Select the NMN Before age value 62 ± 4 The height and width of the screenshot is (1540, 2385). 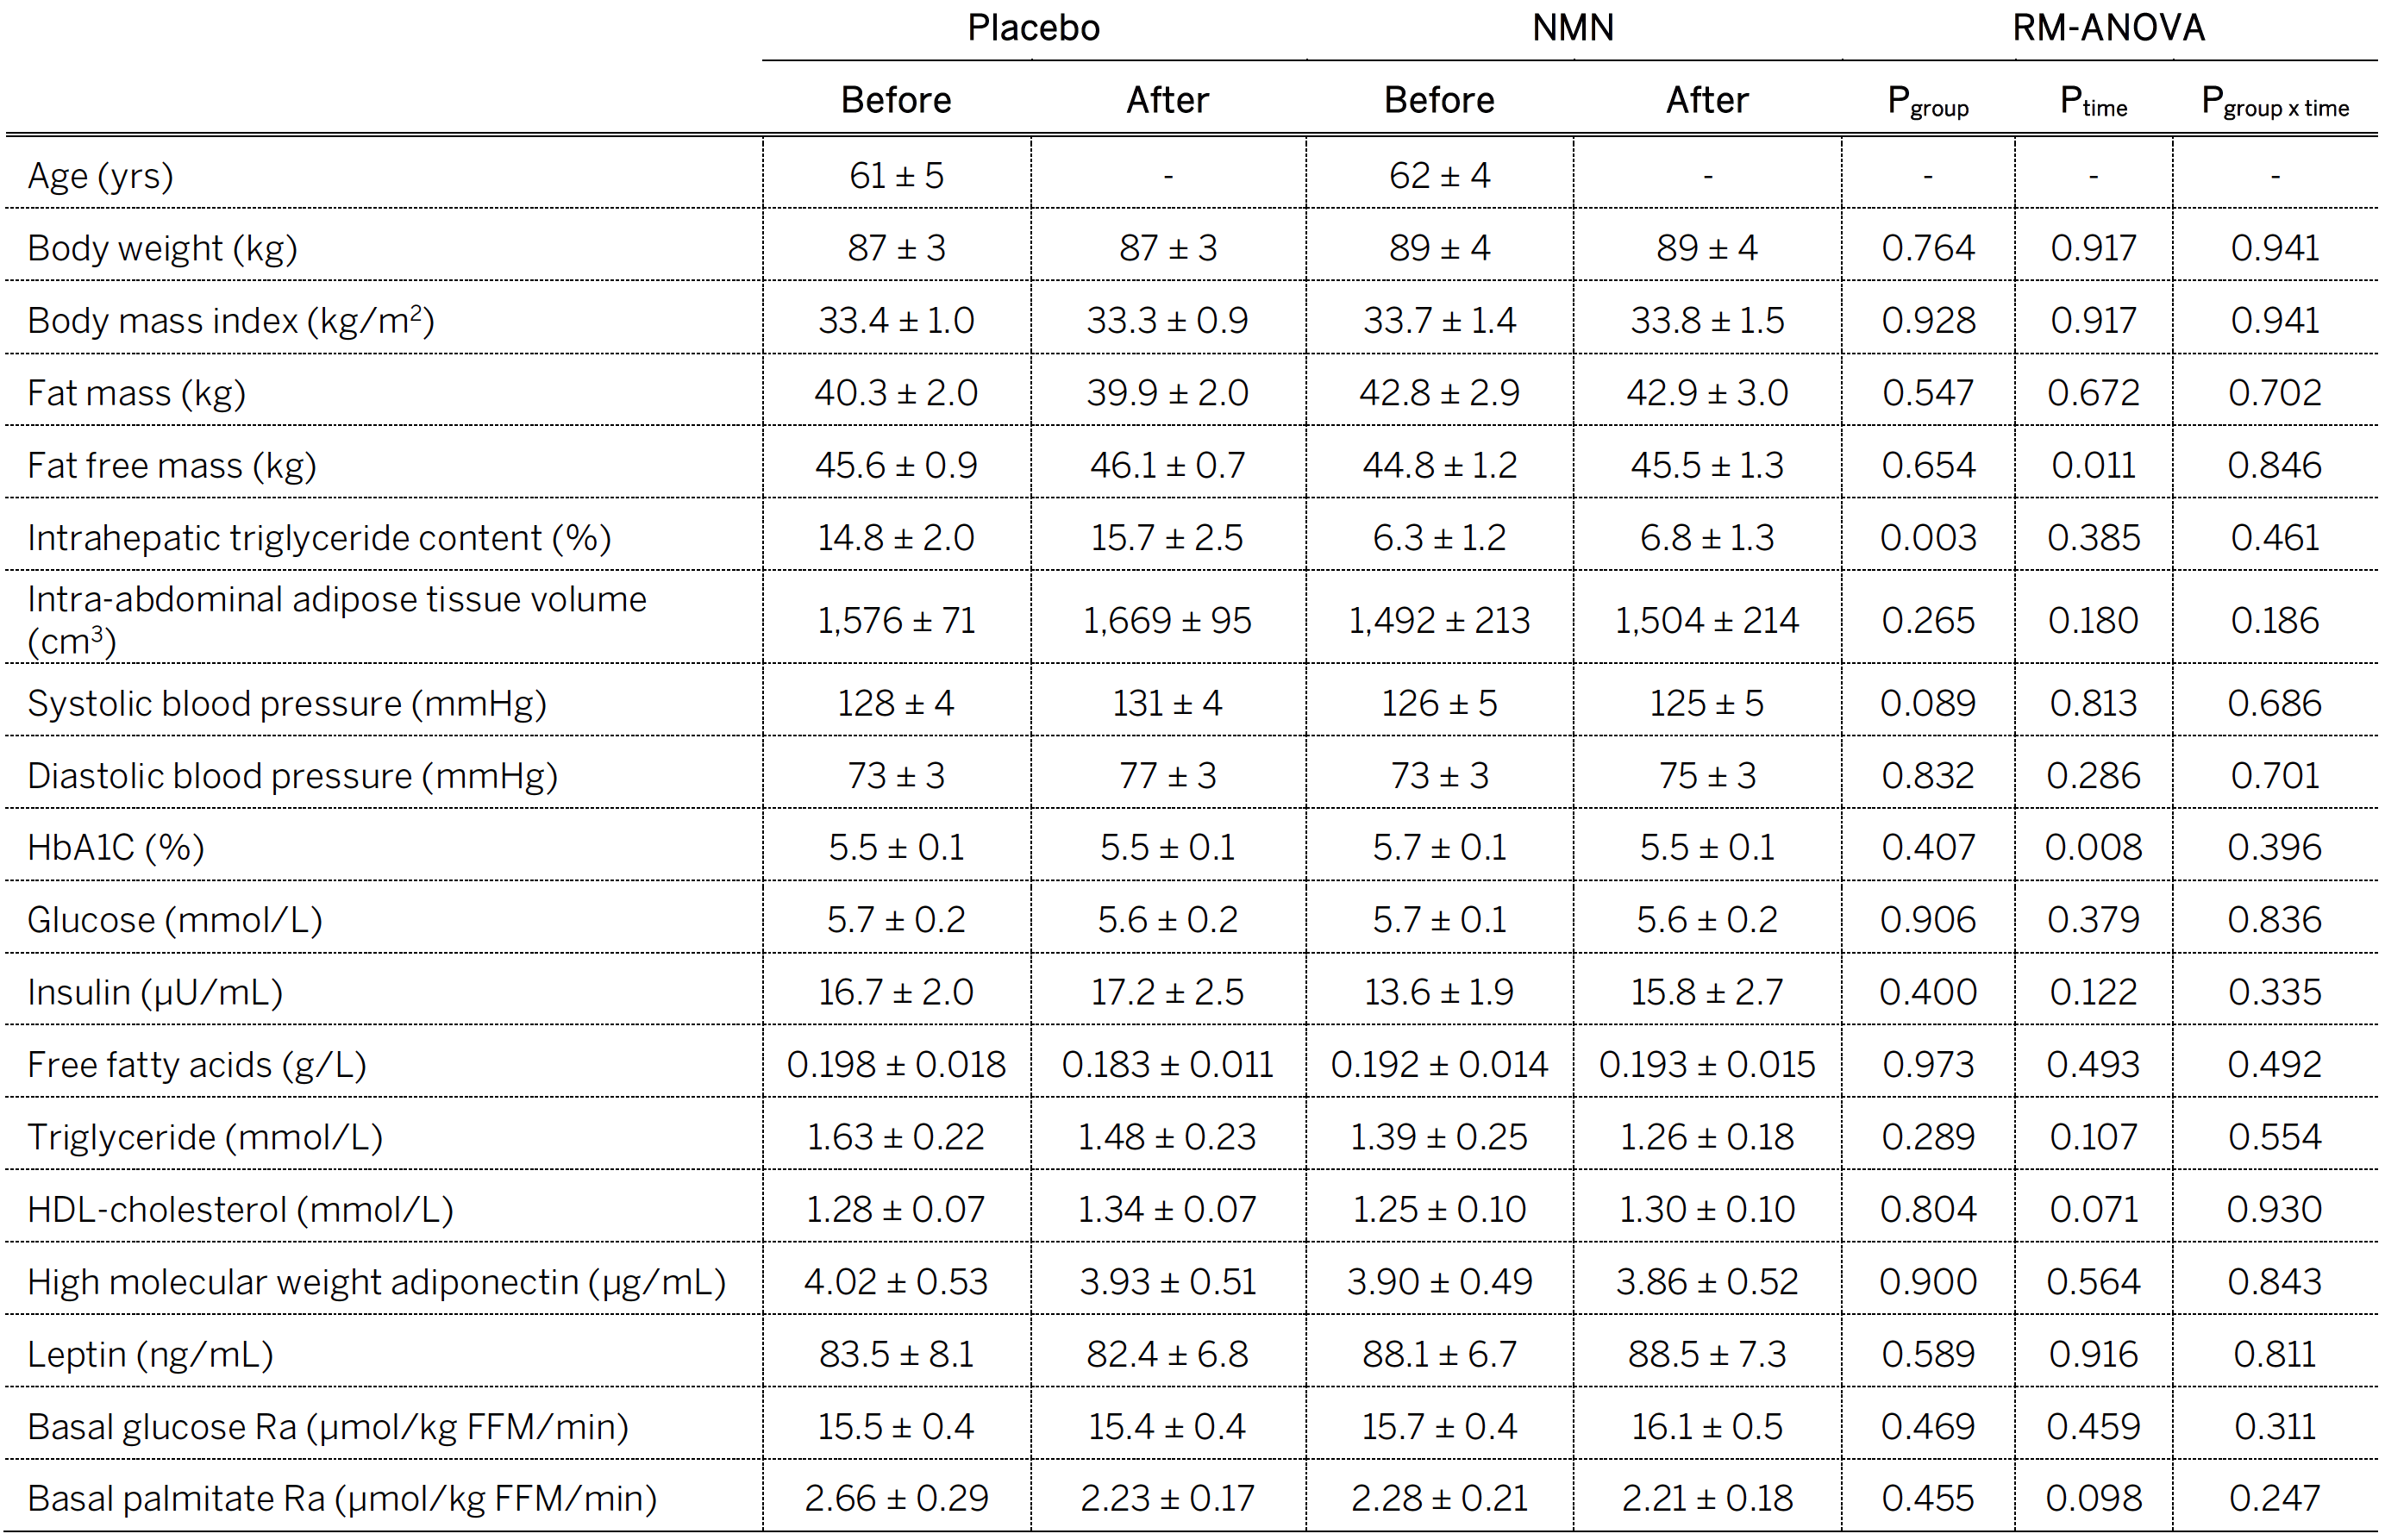click(x=1439, y=176)
